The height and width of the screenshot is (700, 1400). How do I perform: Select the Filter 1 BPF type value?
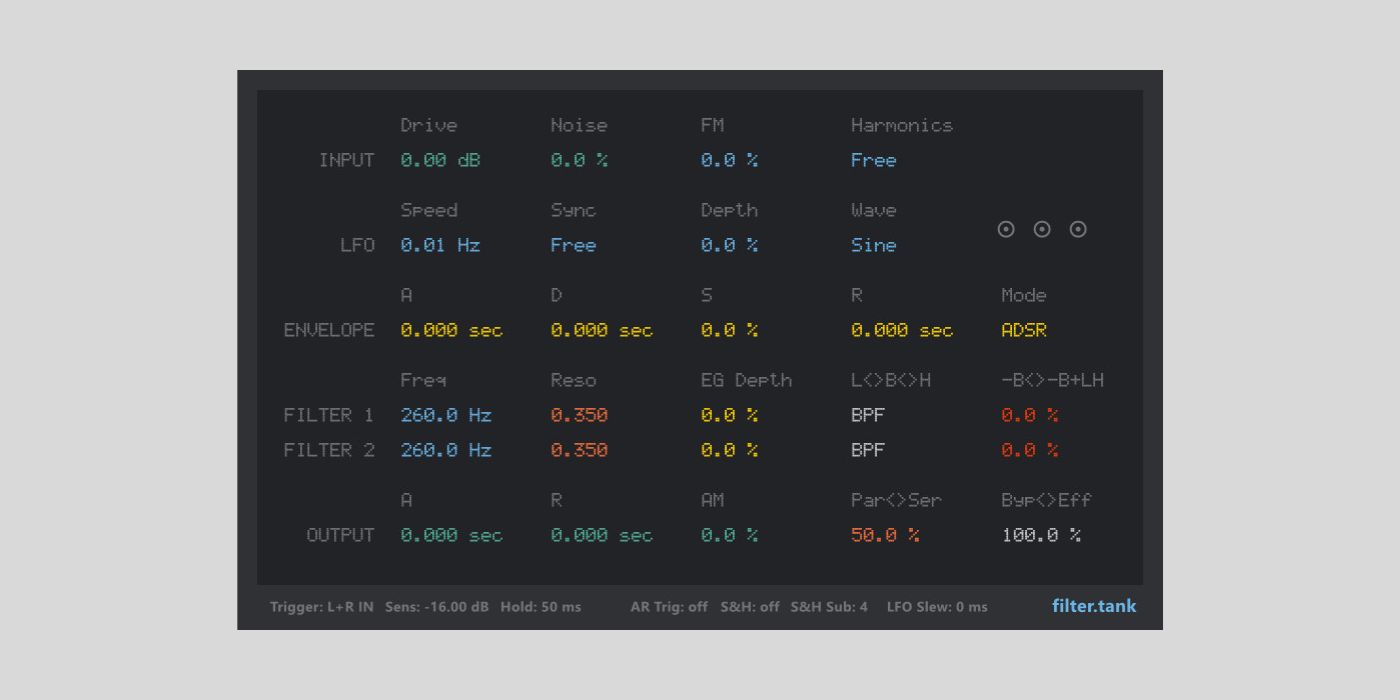[868, 415]
